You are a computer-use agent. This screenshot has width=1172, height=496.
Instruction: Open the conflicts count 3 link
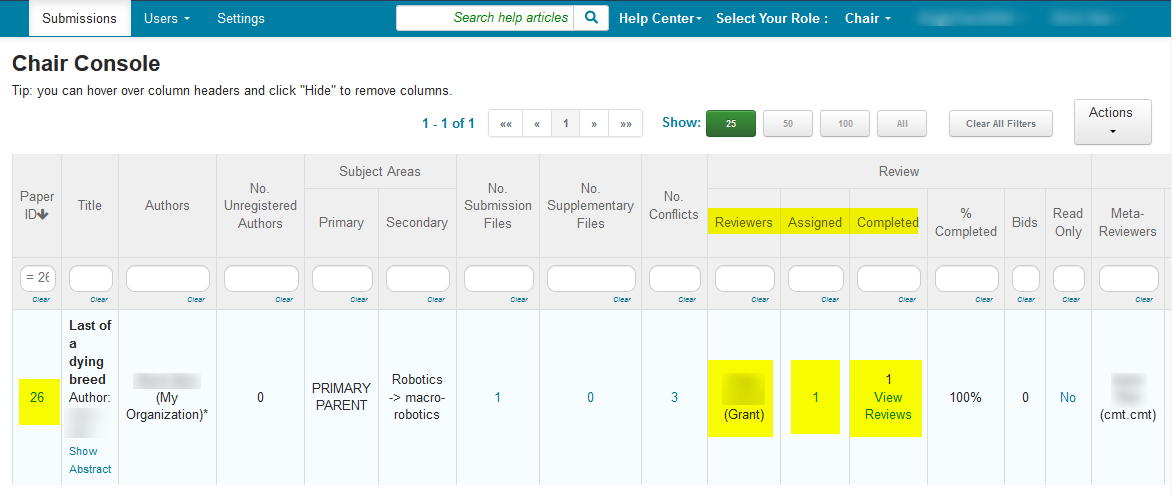[x=674, y=397]
